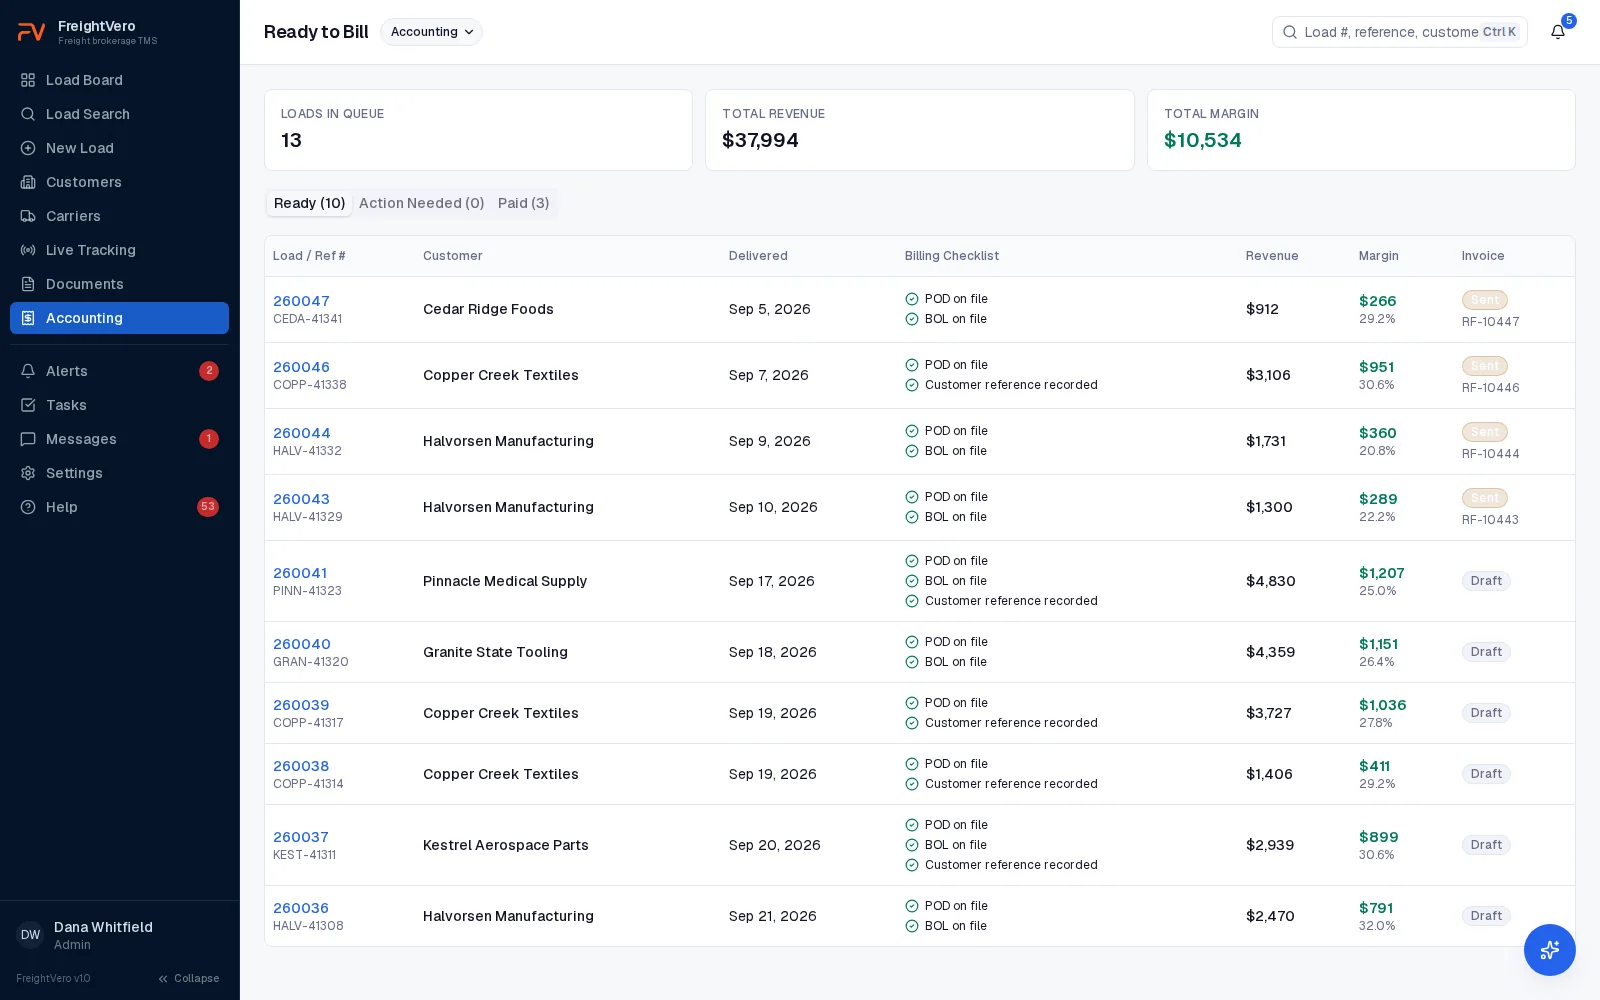Open load 260038

tap(301, 766)
